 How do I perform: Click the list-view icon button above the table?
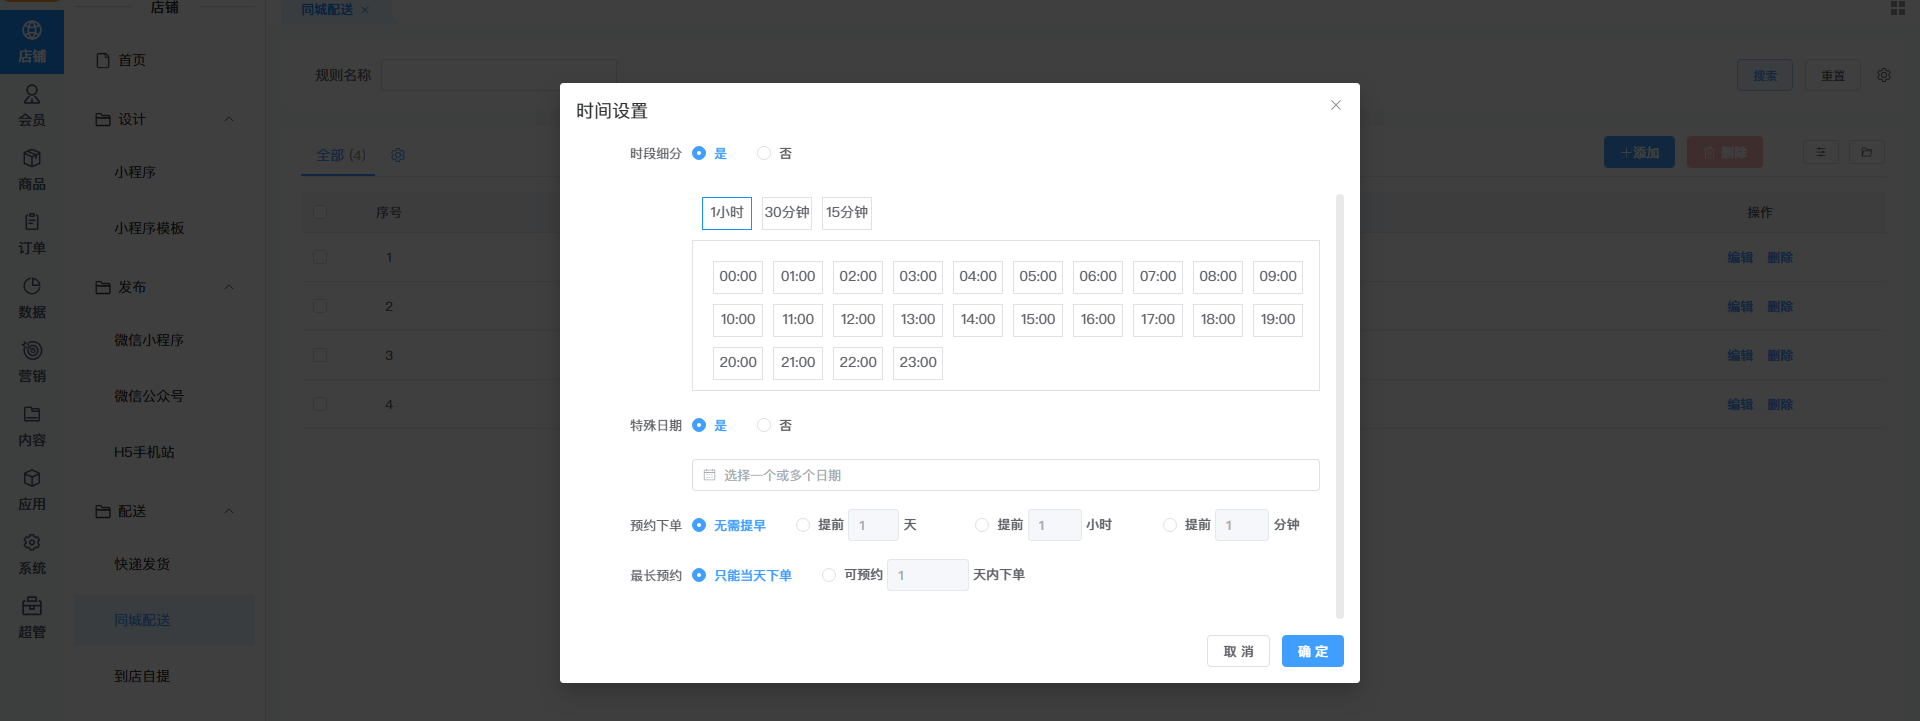[1820, 152]
